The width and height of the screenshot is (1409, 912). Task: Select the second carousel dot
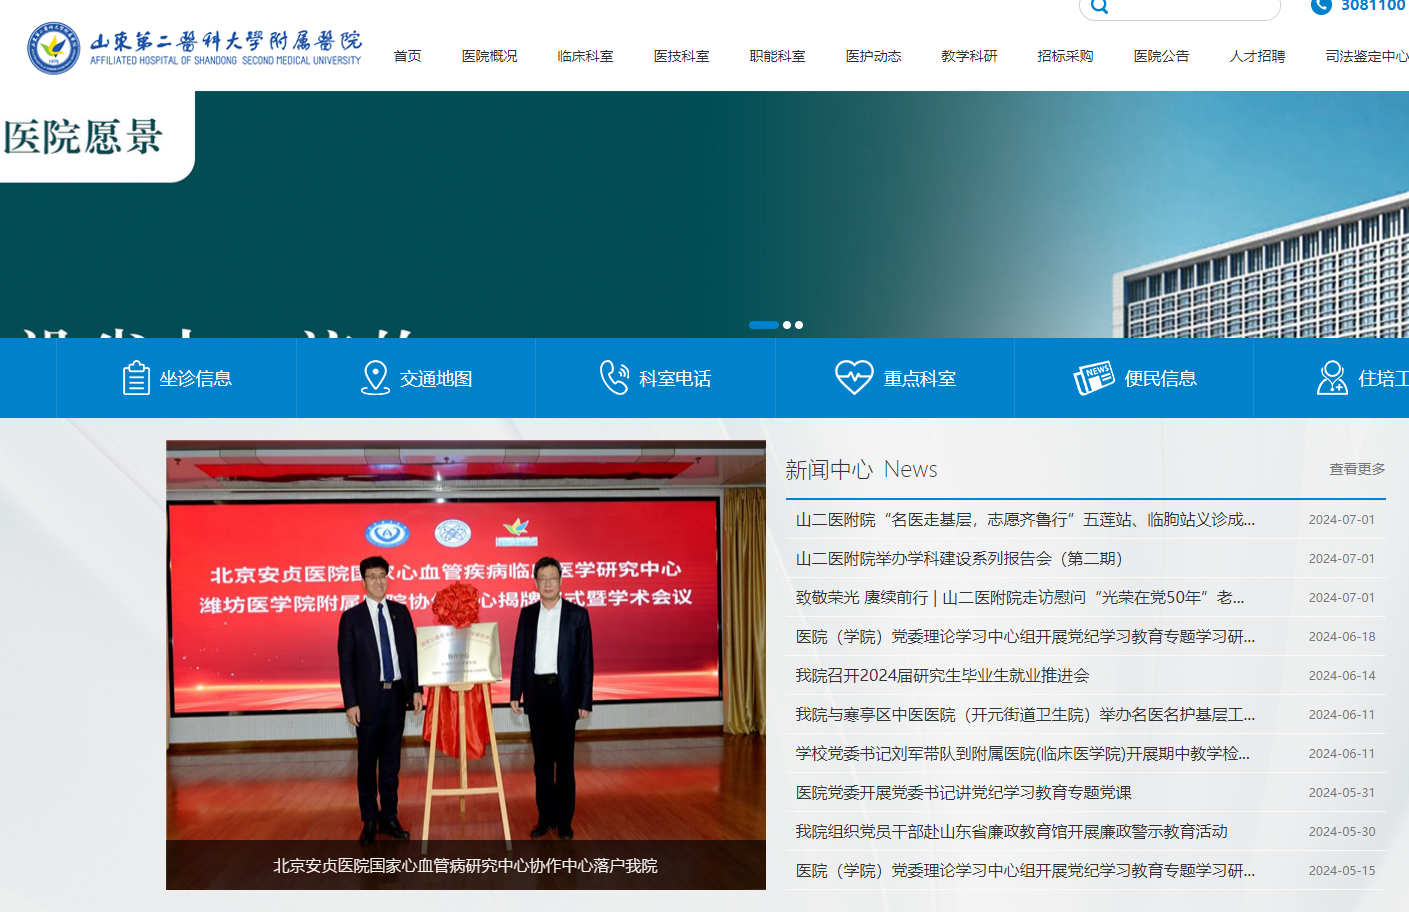pyautogui.click(x=787, y=325)
